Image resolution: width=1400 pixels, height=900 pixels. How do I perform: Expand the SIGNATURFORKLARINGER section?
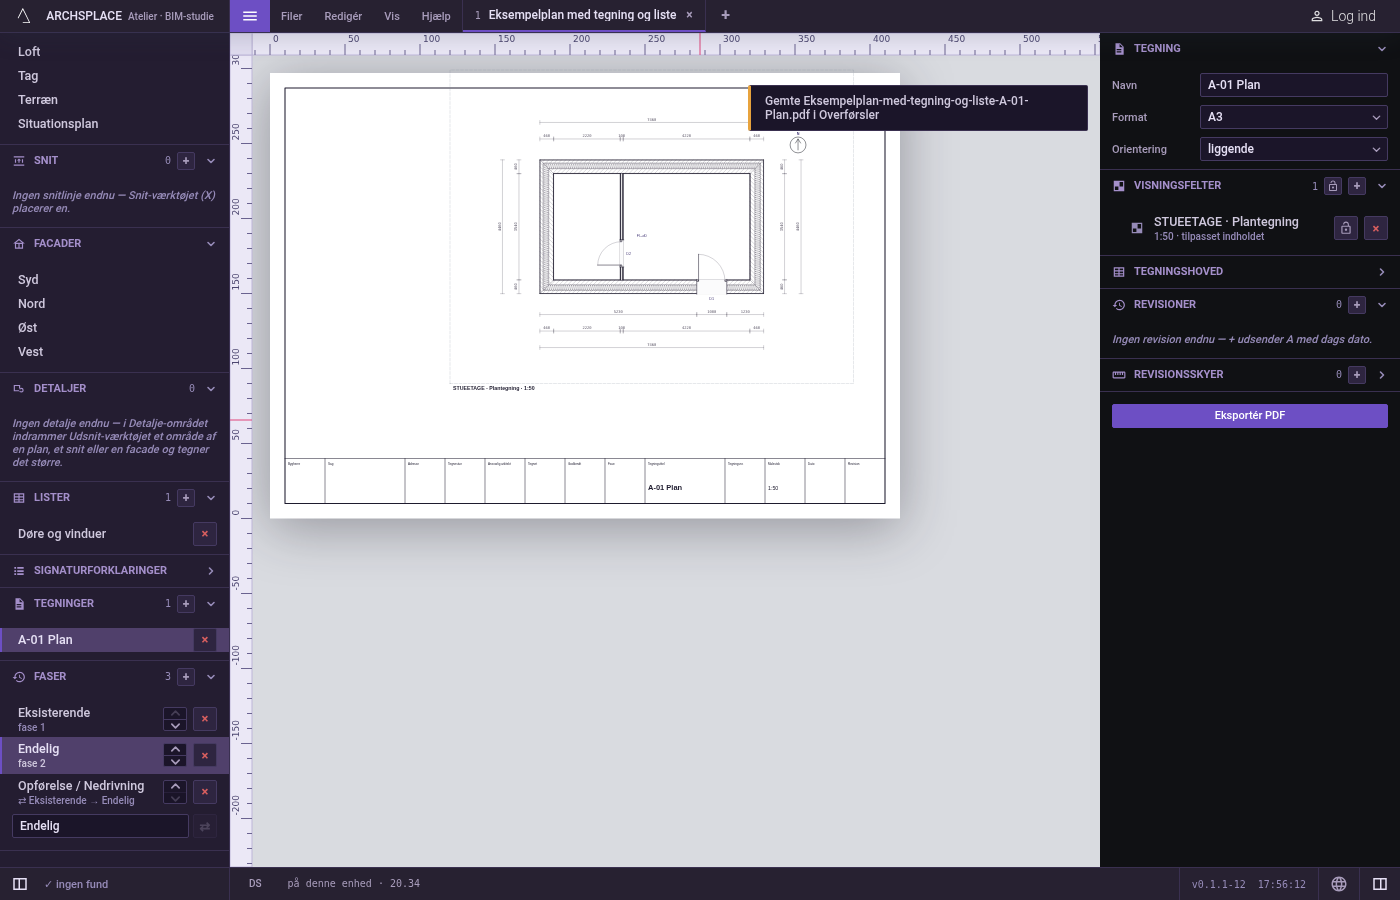(x=211, y=571)
